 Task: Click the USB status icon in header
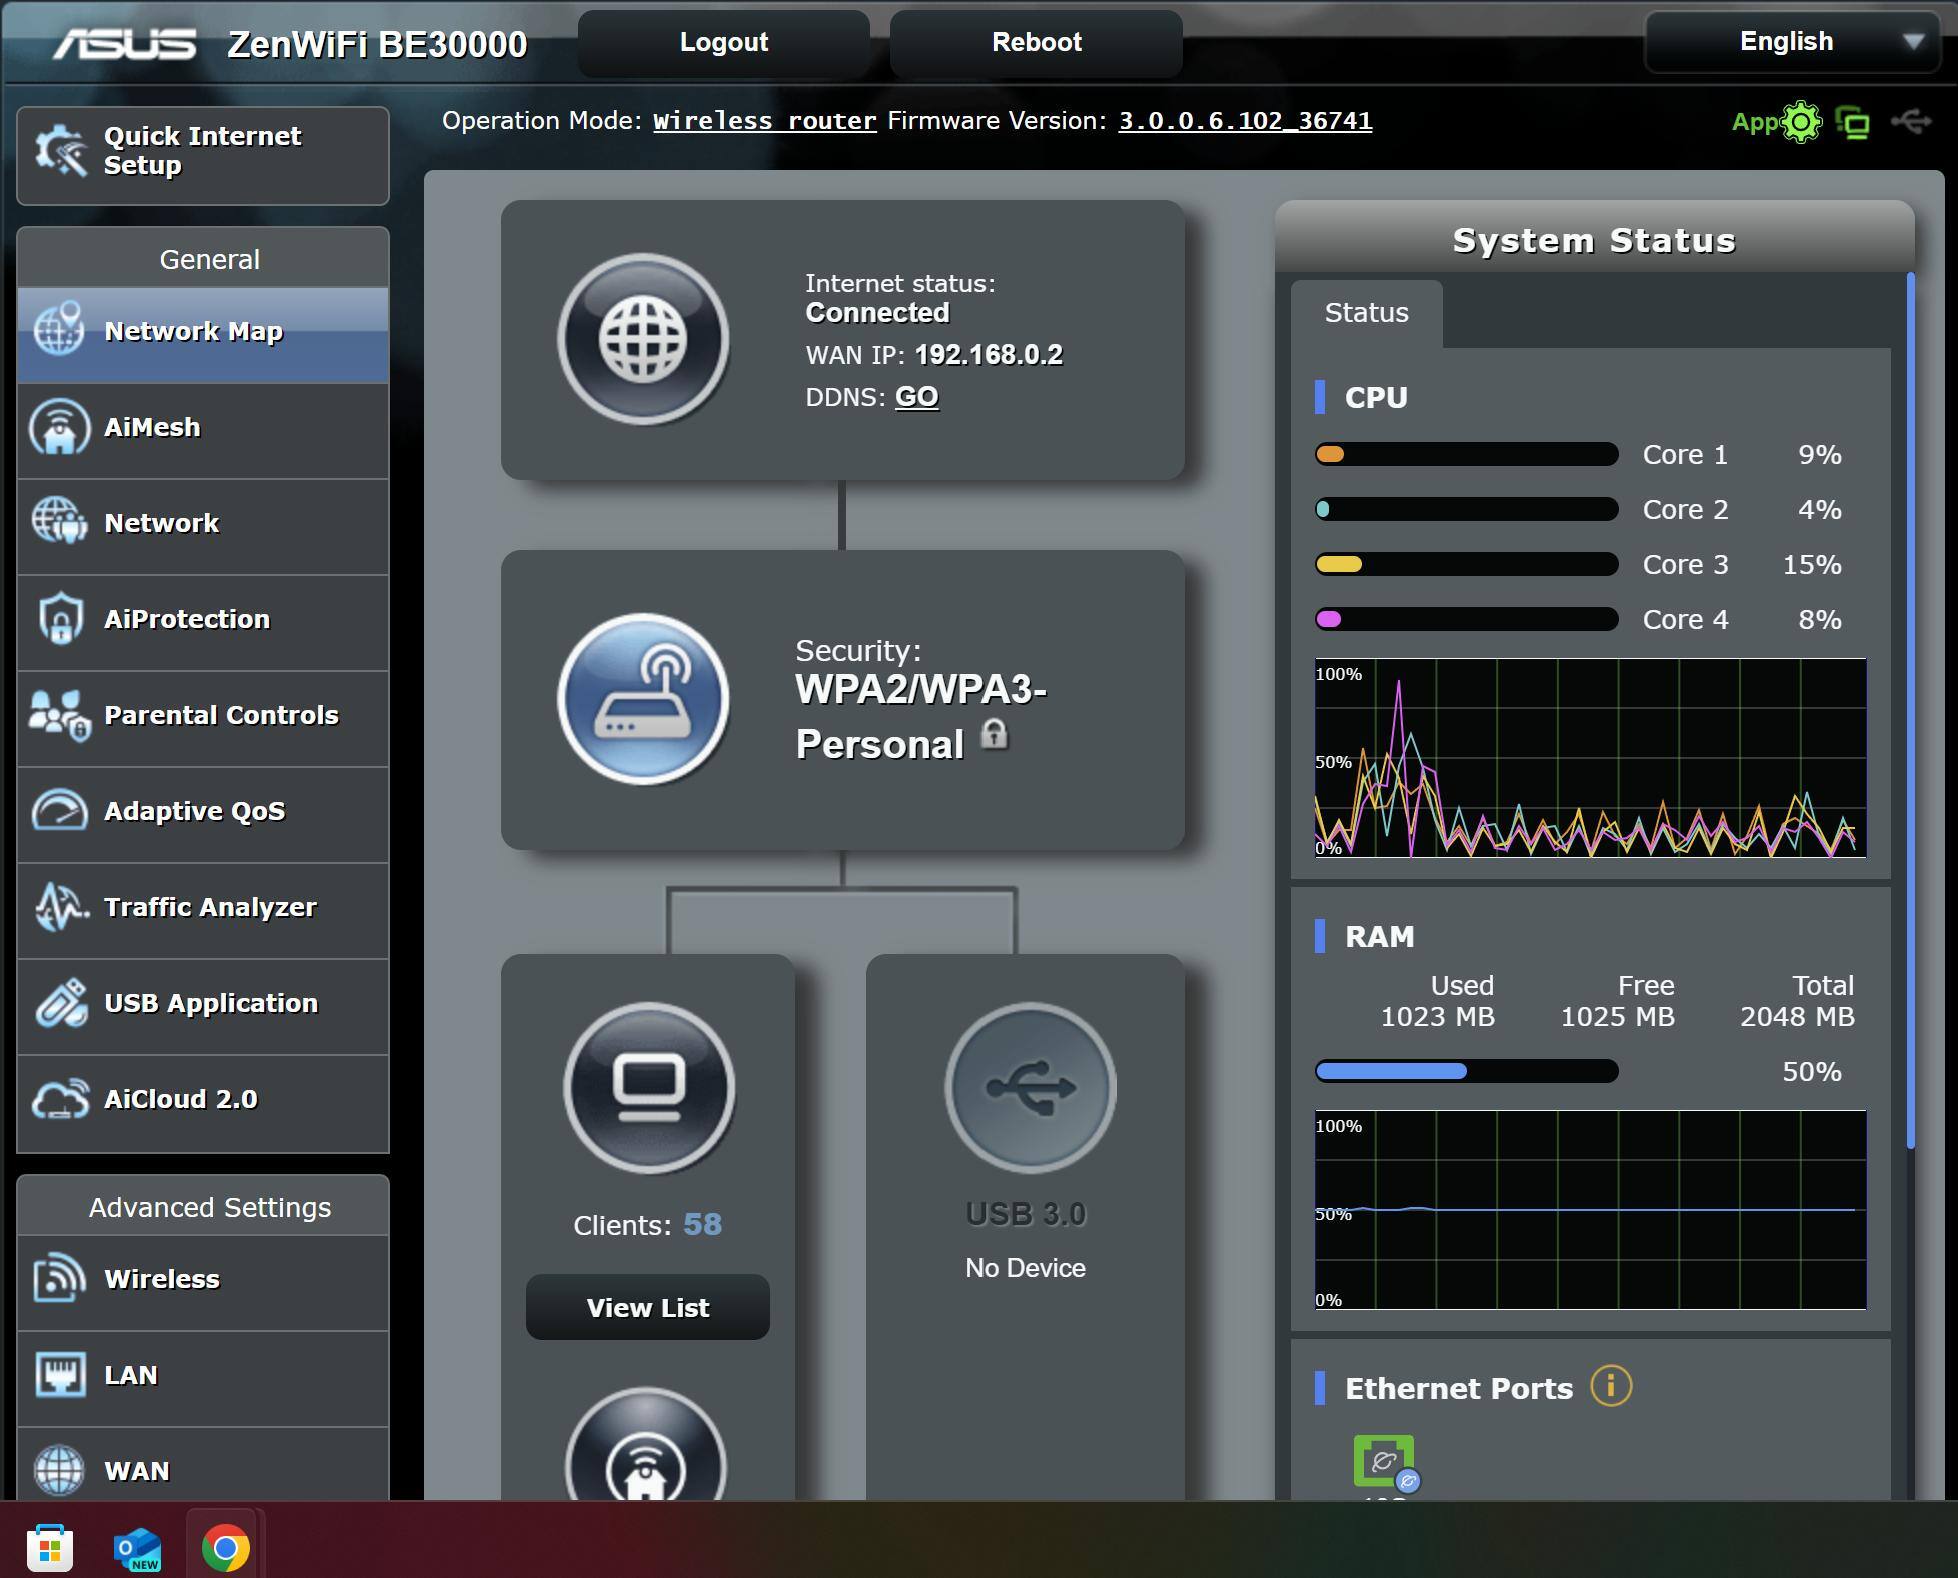1910,122
